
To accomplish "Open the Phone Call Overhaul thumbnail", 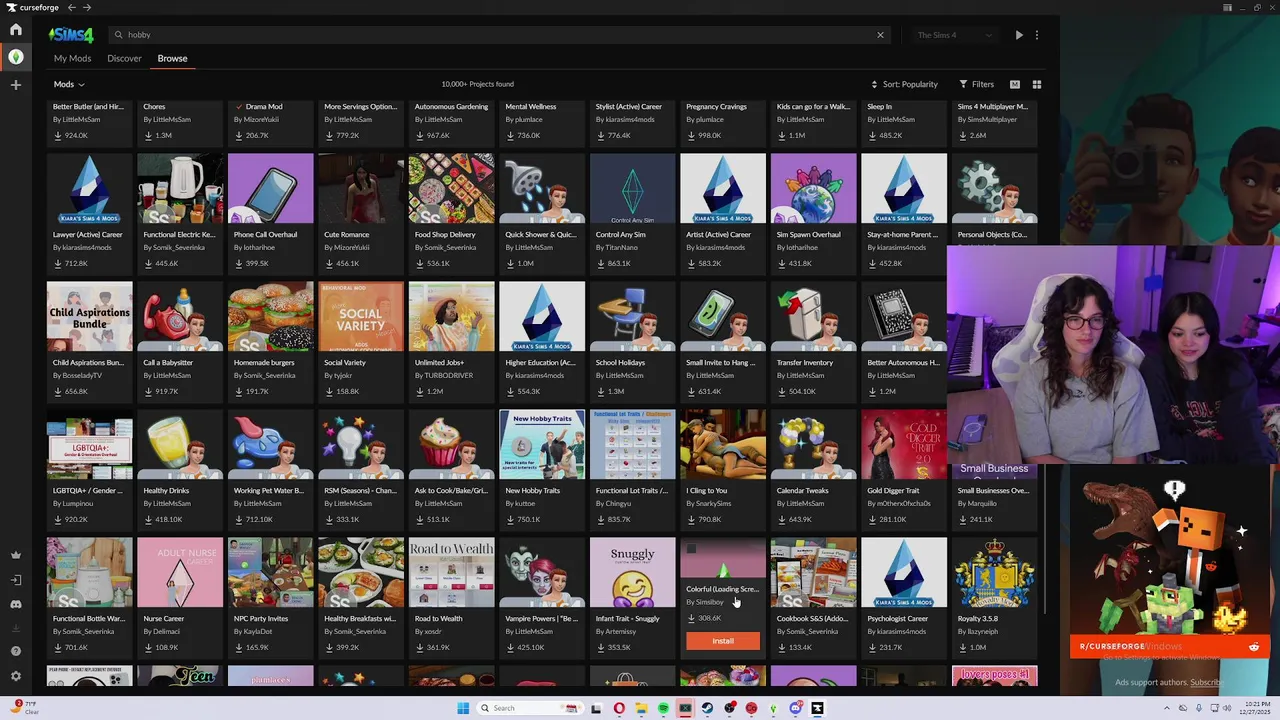I will coord(271,189).
